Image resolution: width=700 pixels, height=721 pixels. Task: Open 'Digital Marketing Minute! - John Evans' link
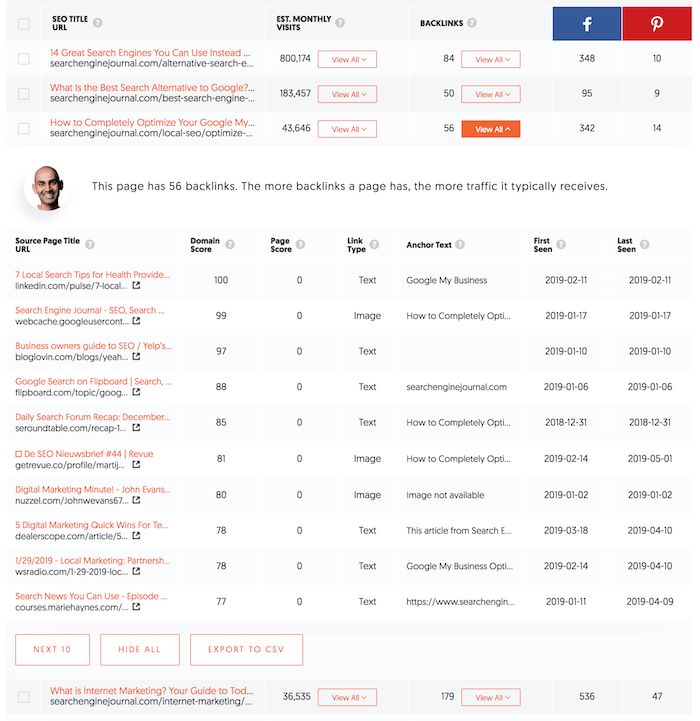[x=93, y=490]
